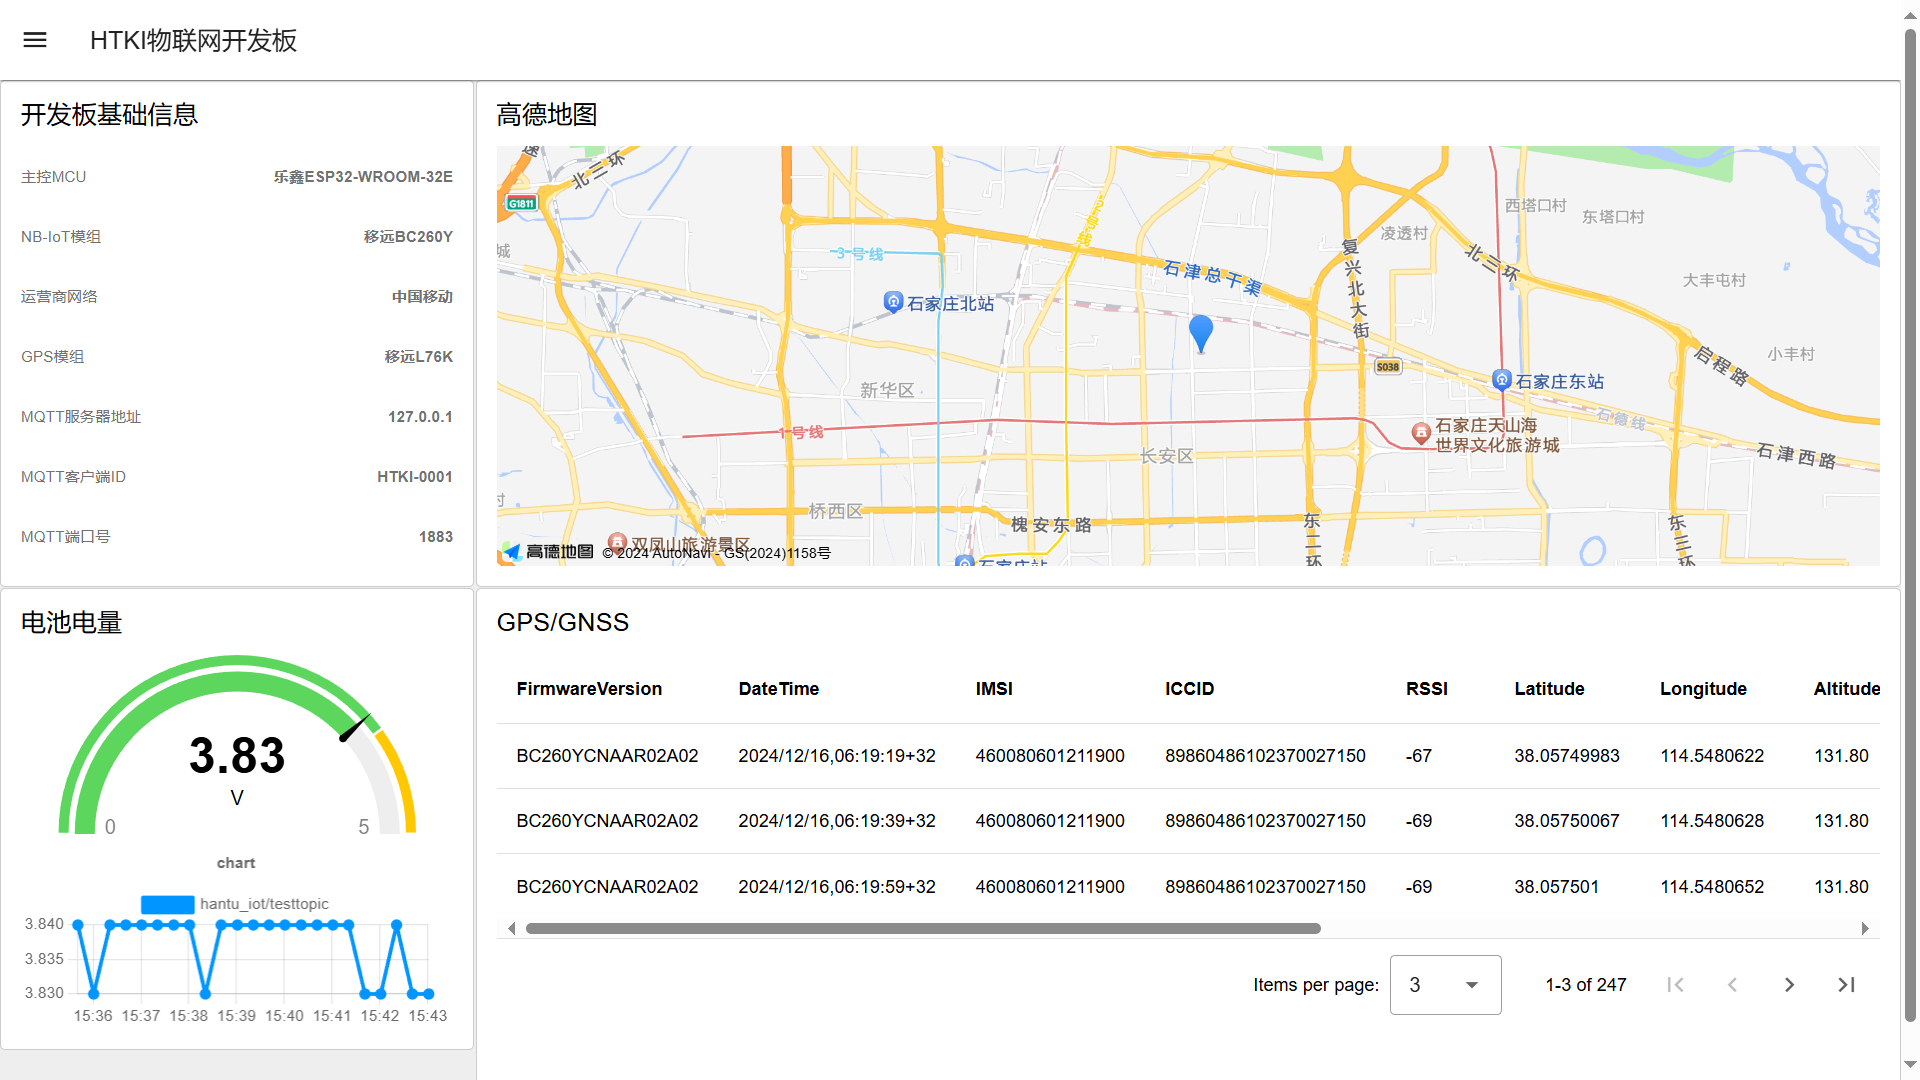The image size is (1920, 1080).
Task: Click the RSSI column header
Action: coord(1426,689)
